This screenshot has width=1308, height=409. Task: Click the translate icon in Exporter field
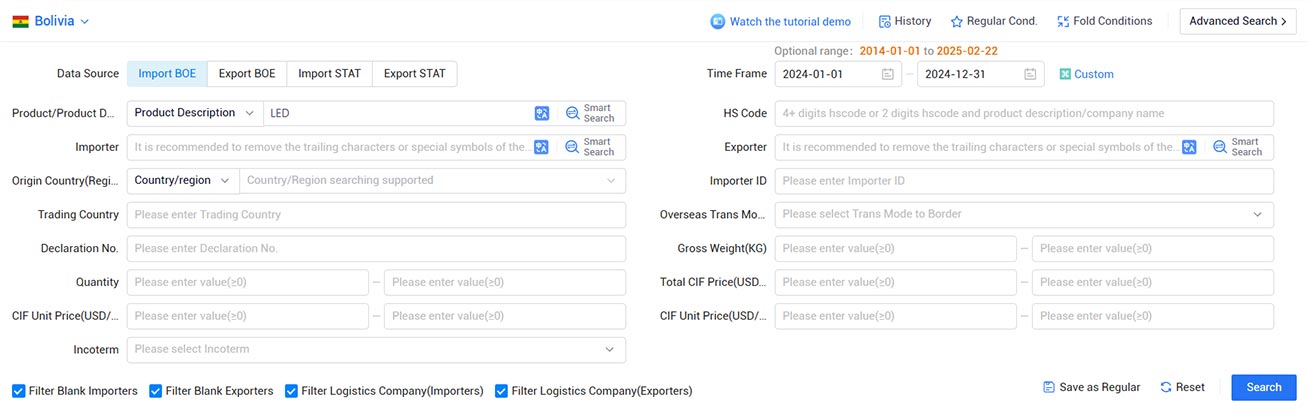[x=1189, y=147]
